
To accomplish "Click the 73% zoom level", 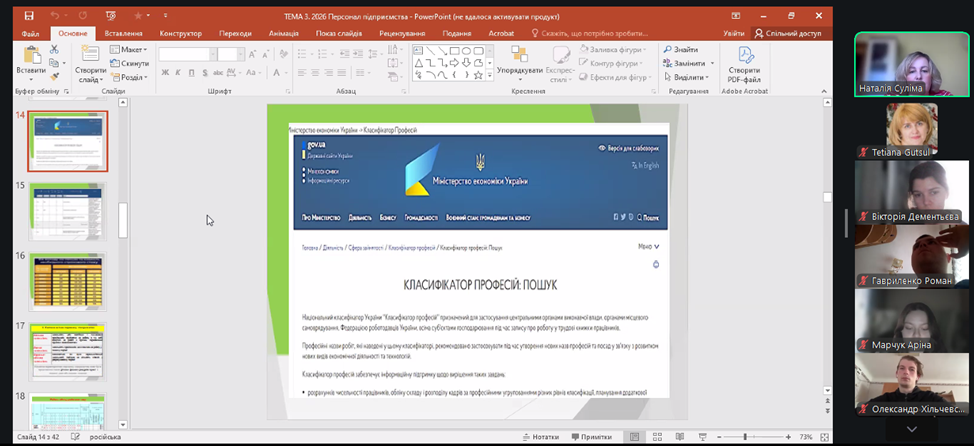I will pyautogui.click(x=806, y=437).
